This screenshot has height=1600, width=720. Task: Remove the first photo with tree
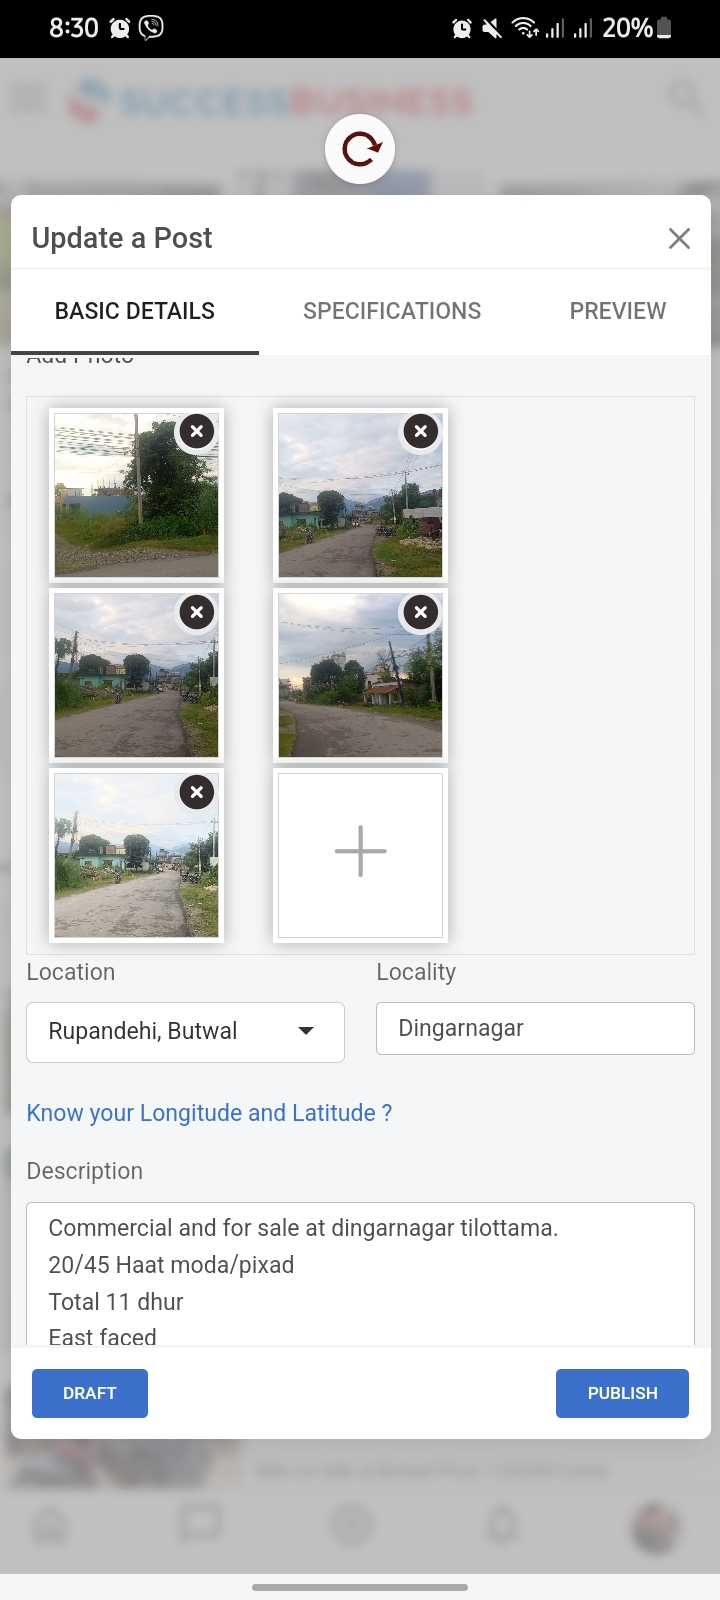pos(197,431)
